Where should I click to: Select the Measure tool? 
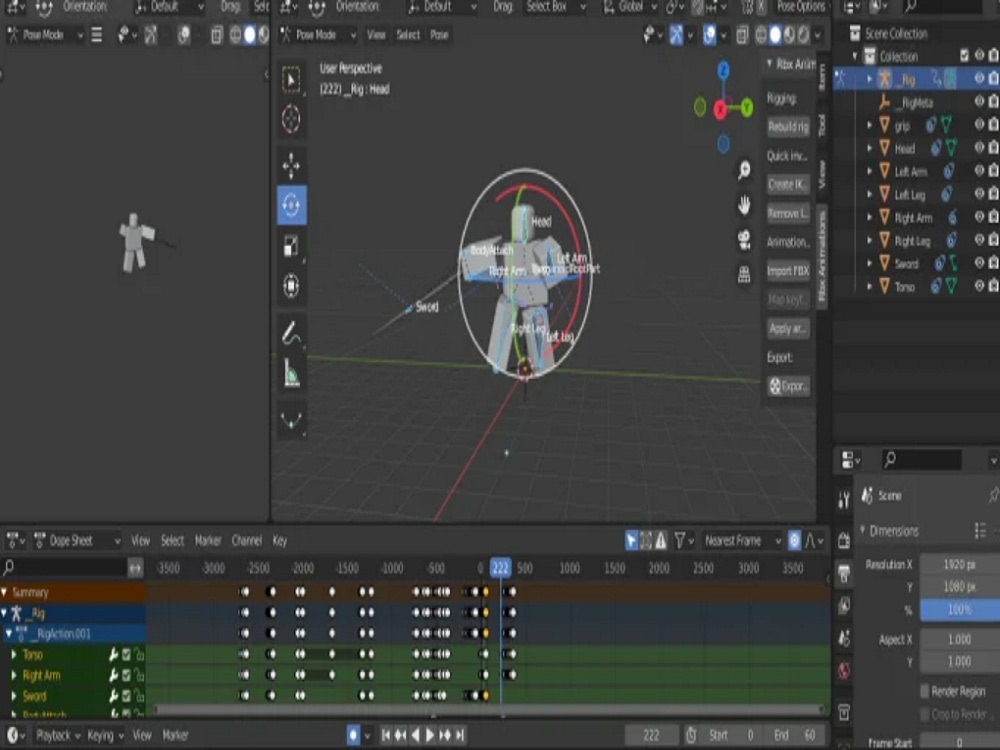click(291, 373)
